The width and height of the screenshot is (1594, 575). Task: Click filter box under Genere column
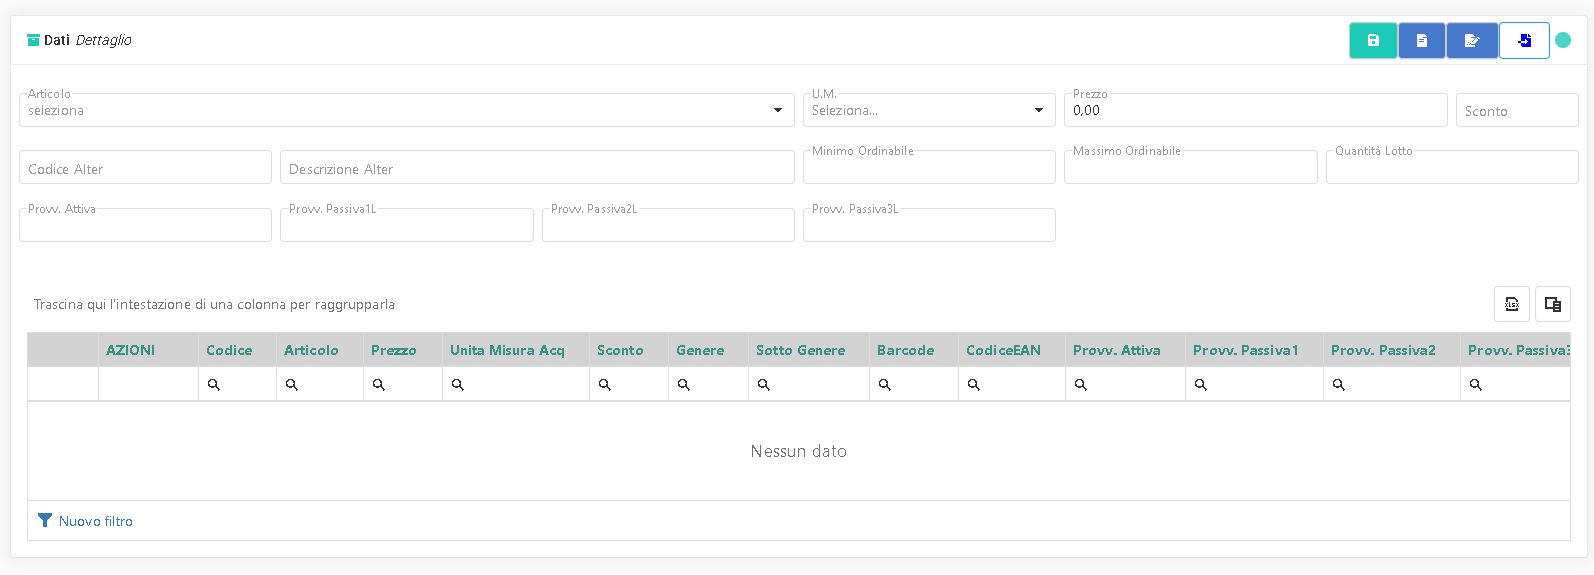[709, 384]
